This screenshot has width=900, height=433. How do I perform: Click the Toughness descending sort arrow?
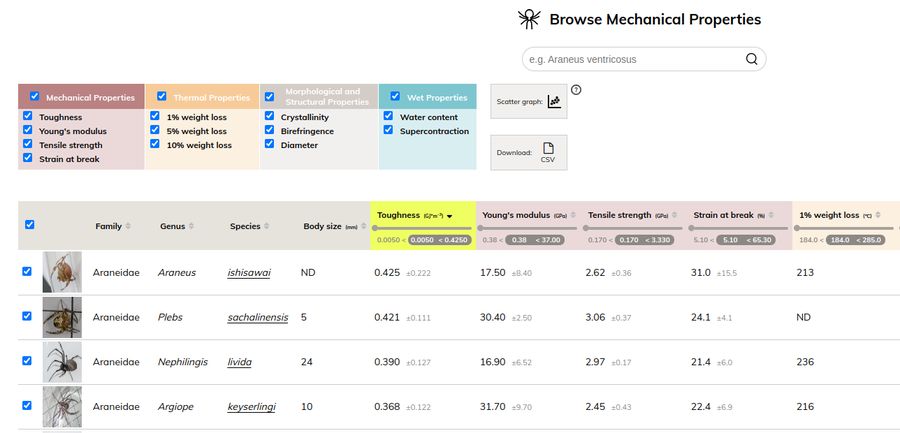[x=450, y=215]
